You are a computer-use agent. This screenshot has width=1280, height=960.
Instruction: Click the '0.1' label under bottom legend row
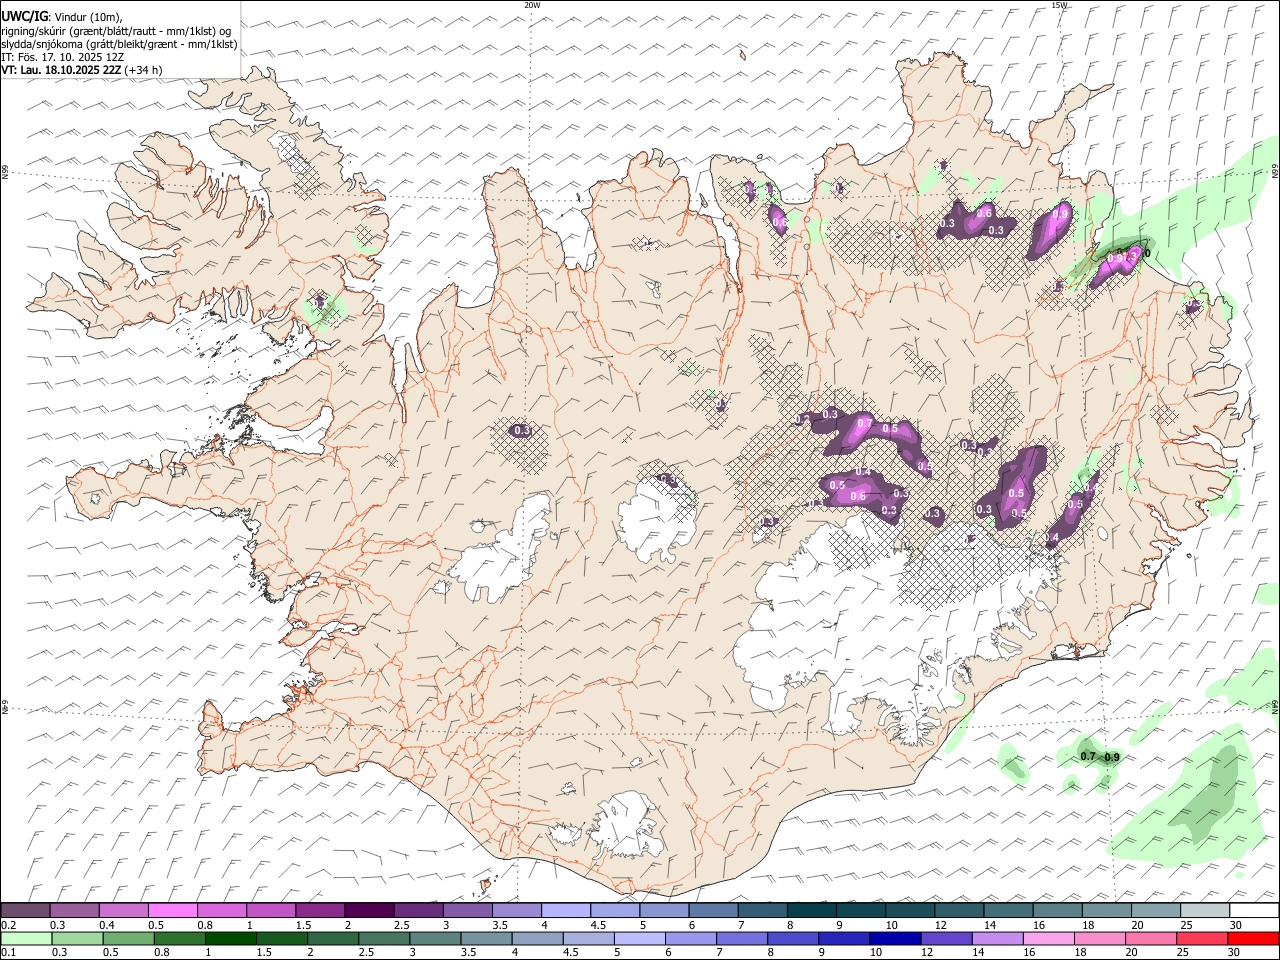tap(8, 952)
